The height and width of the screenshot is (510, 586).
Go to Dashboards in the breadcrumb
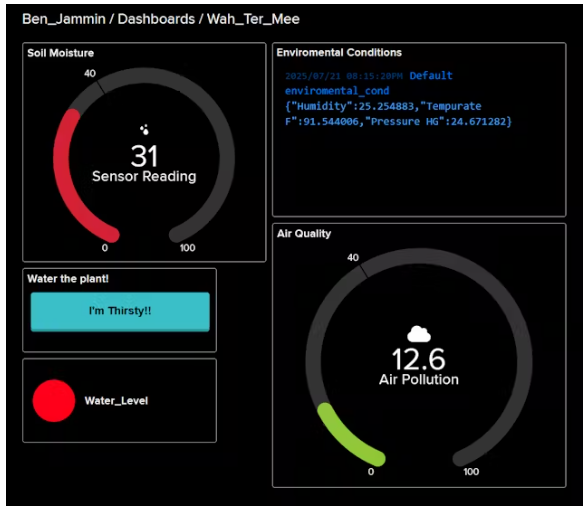(x=156, y=19)
